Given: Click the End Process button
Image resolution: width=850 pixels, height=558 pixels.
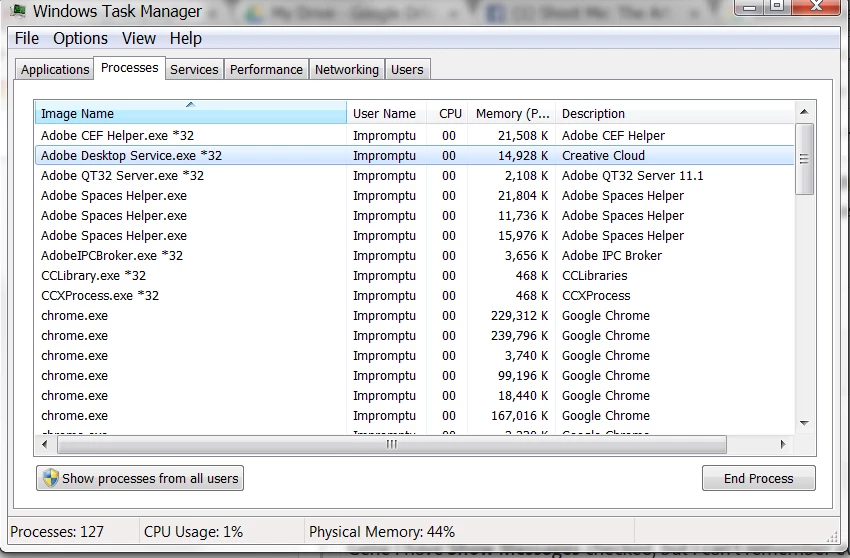Looking at the screenshot, I should (758, 478).
